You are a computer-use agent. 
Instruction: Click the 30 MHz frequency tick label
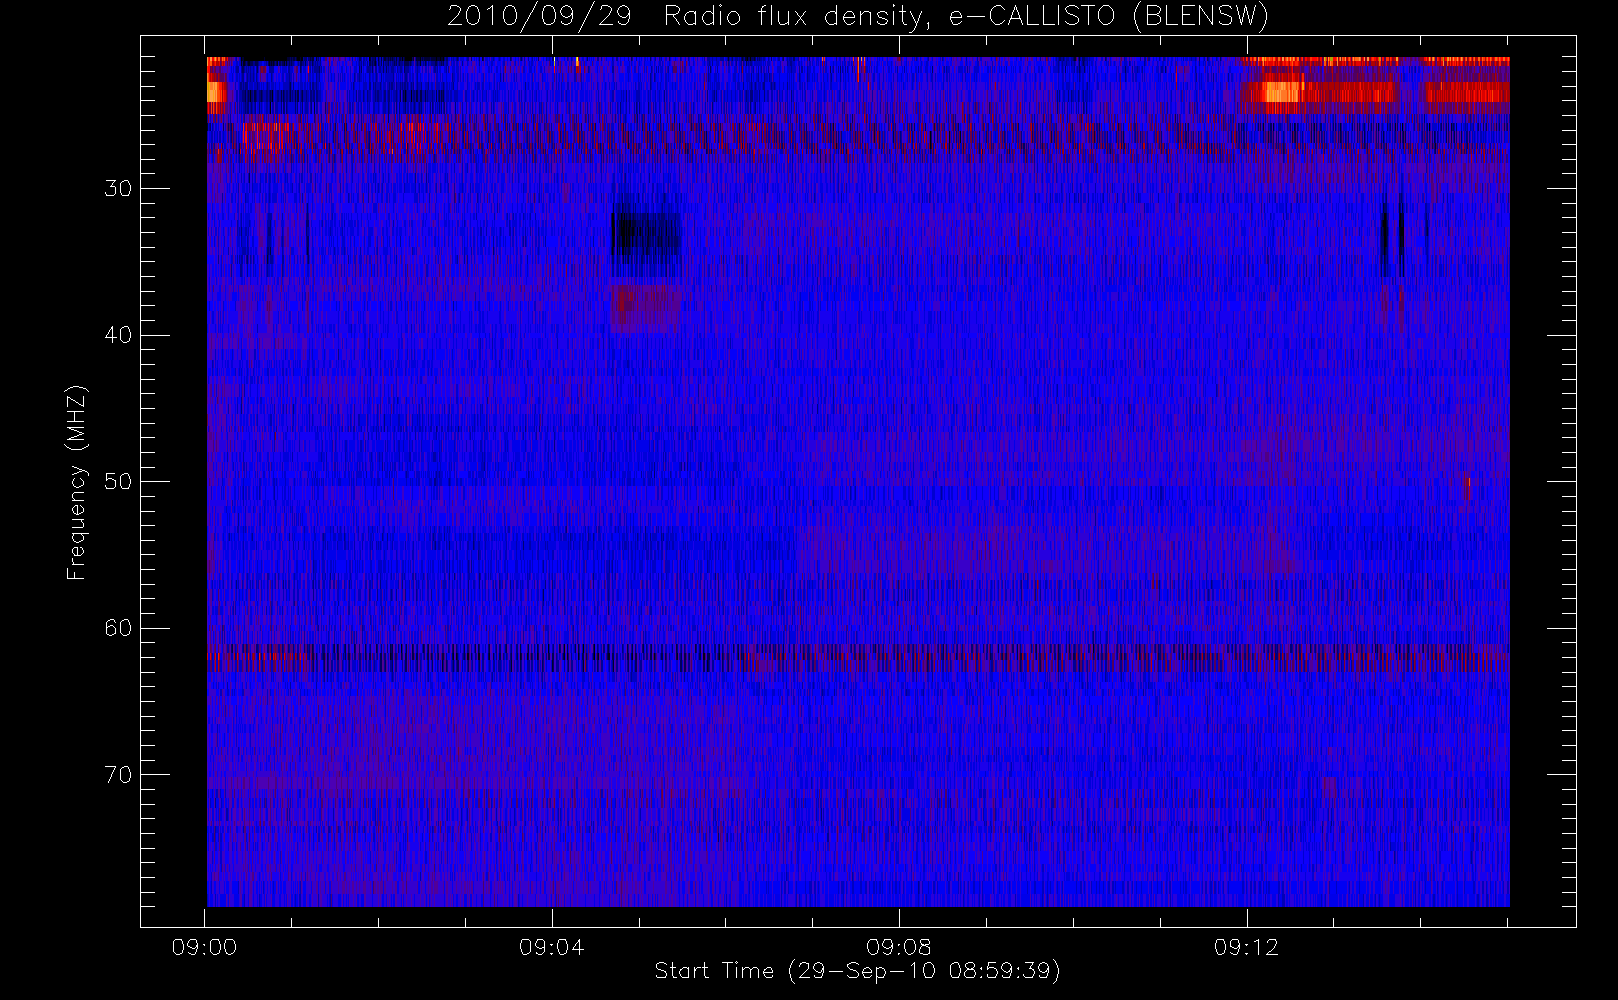(117, 188)
